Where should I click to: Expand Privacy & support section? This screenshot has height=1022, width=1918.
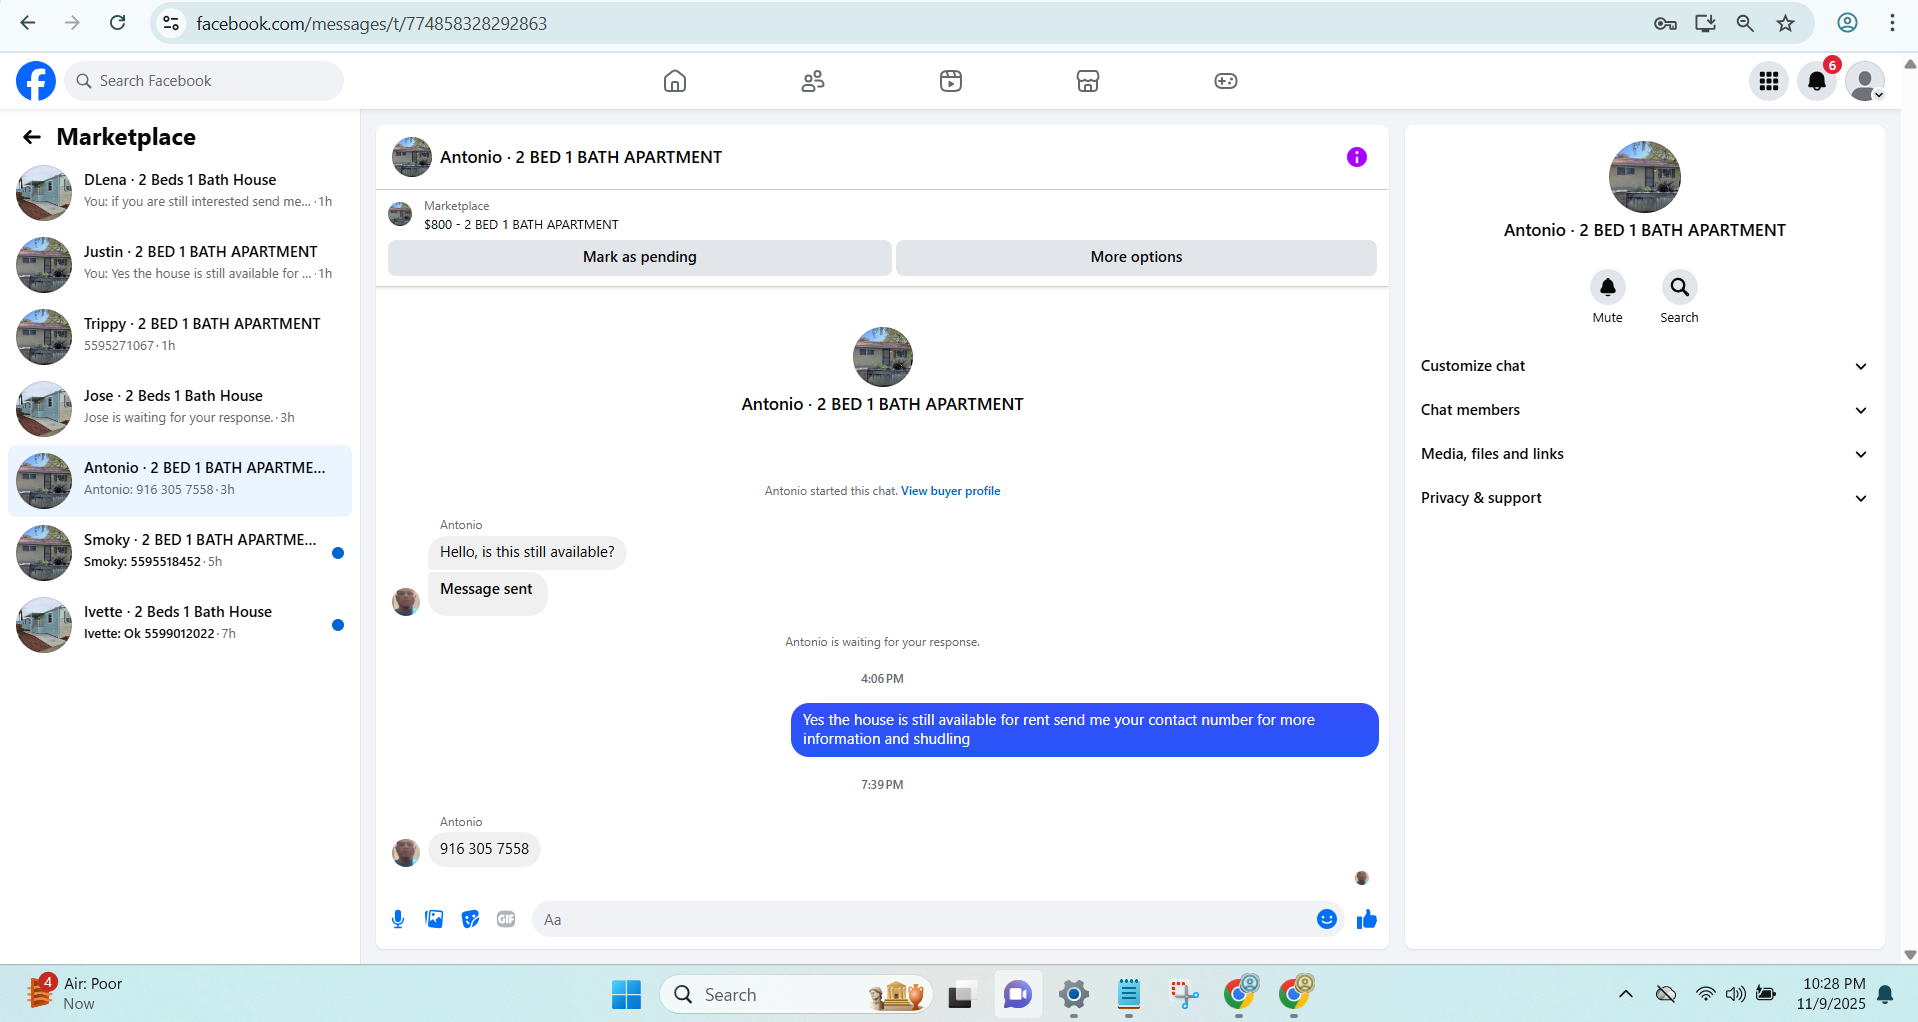(1645, 498)
